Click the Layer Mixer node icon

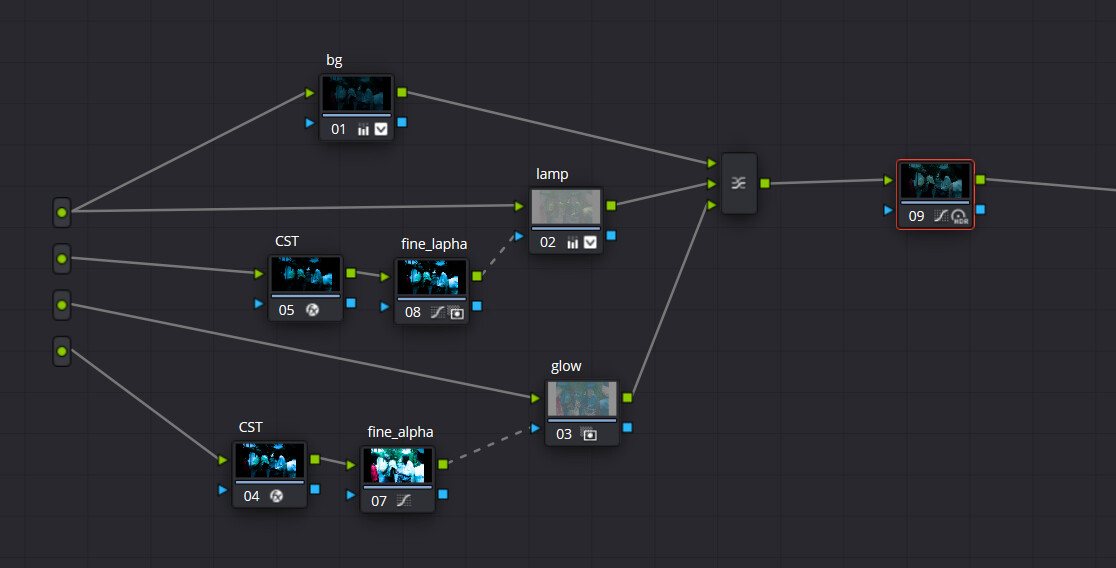tap(739, 183)
